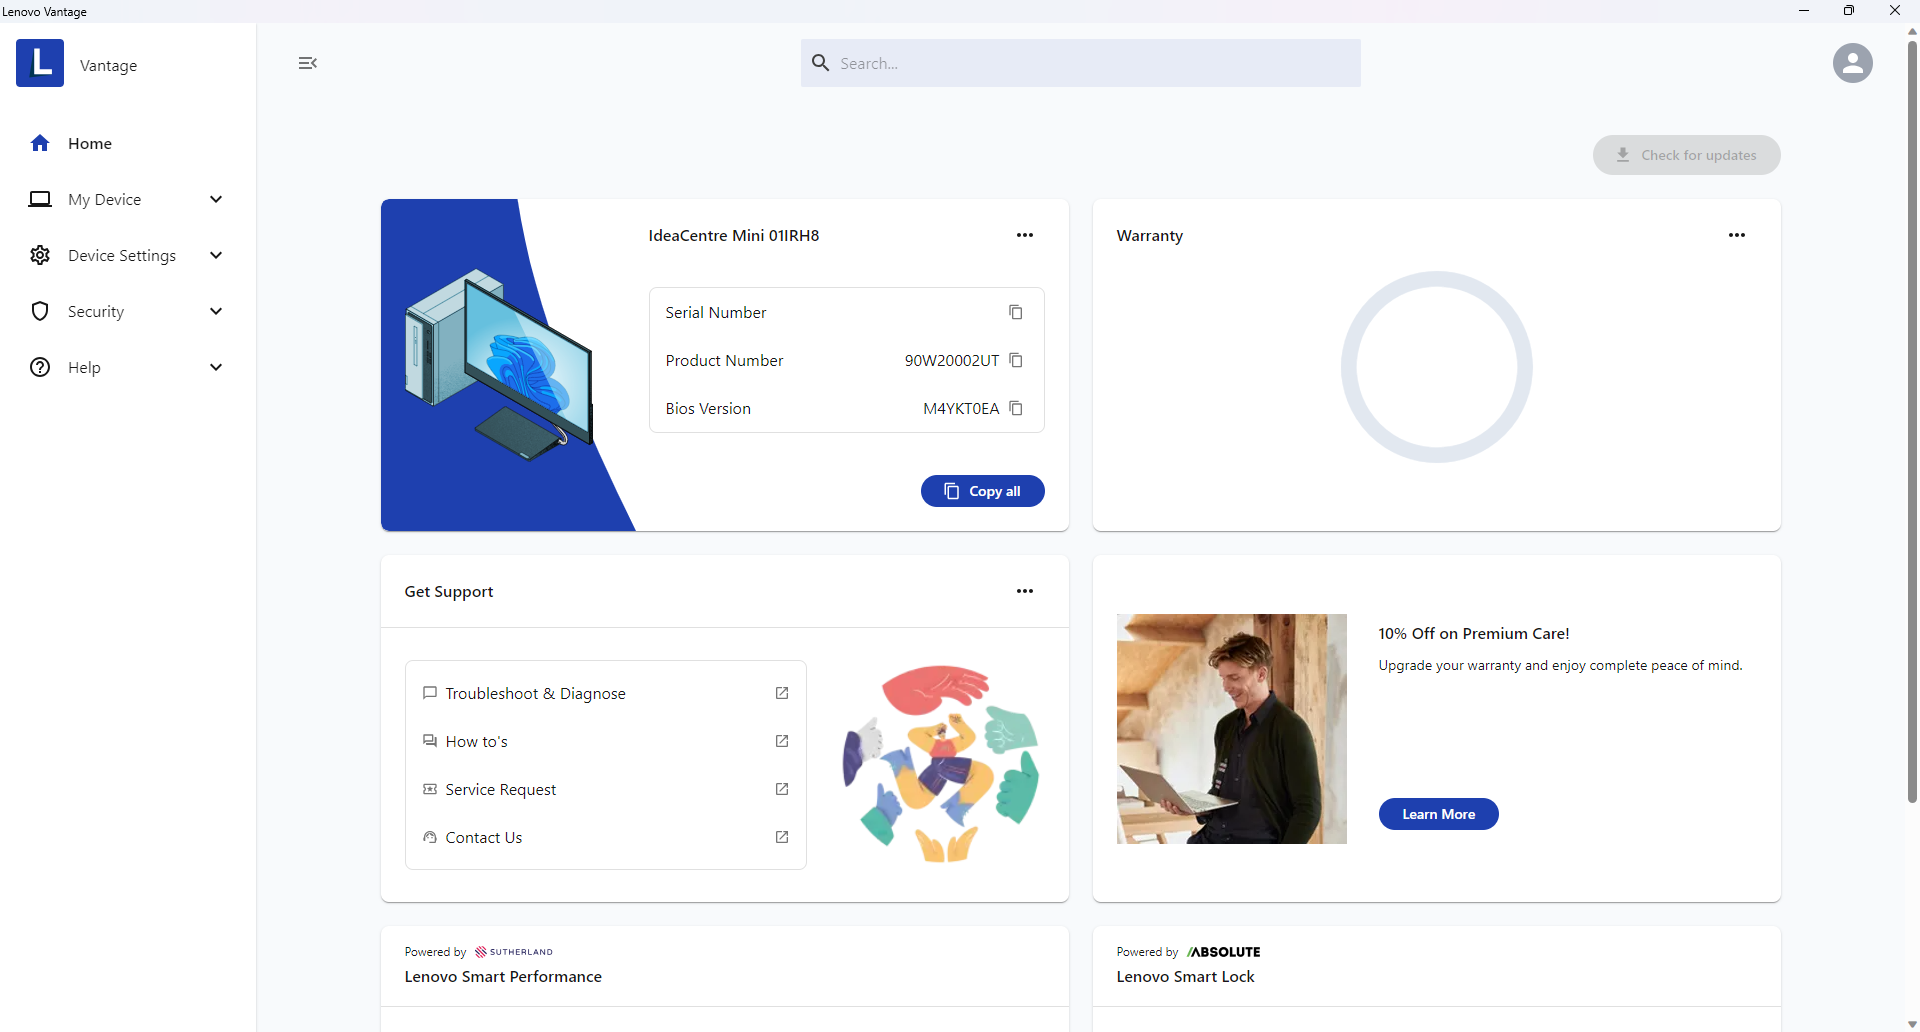Screen dimensions: 1920x1032
Task: Open the user account profile icon
Action: (x=1852, y=63)
